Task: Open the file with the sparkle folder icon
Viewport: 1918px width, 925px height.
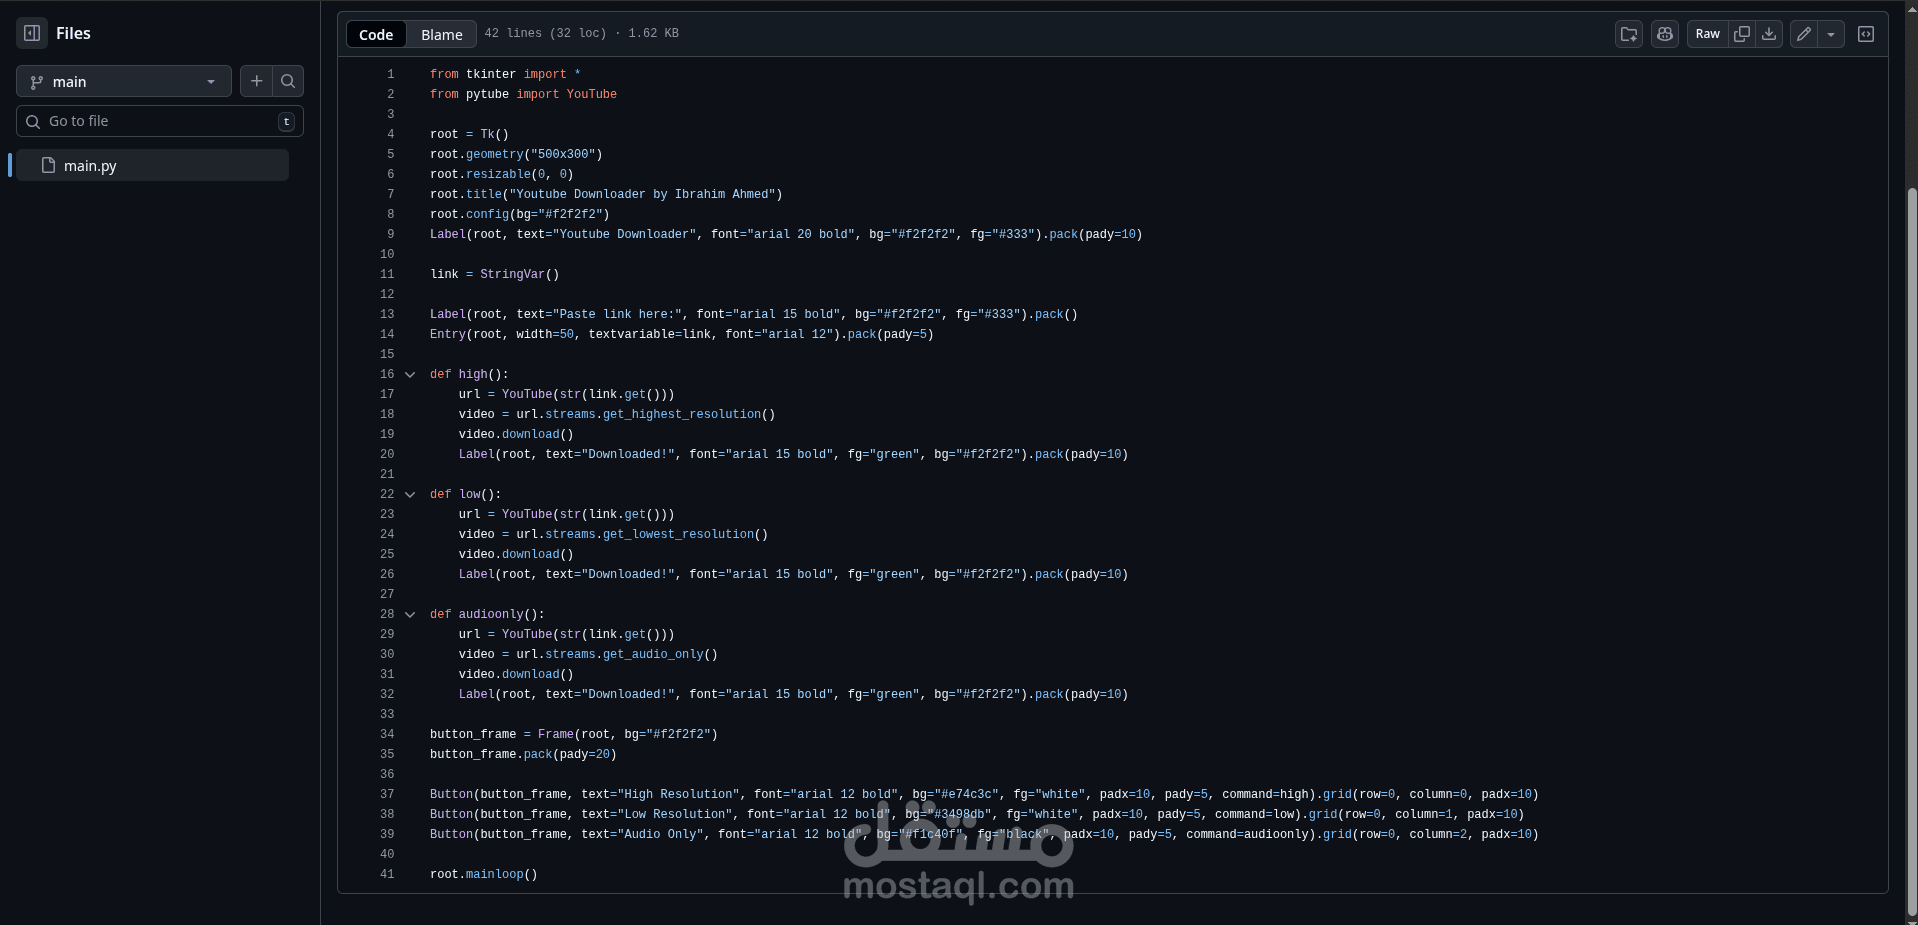Action: (1628, 33)
